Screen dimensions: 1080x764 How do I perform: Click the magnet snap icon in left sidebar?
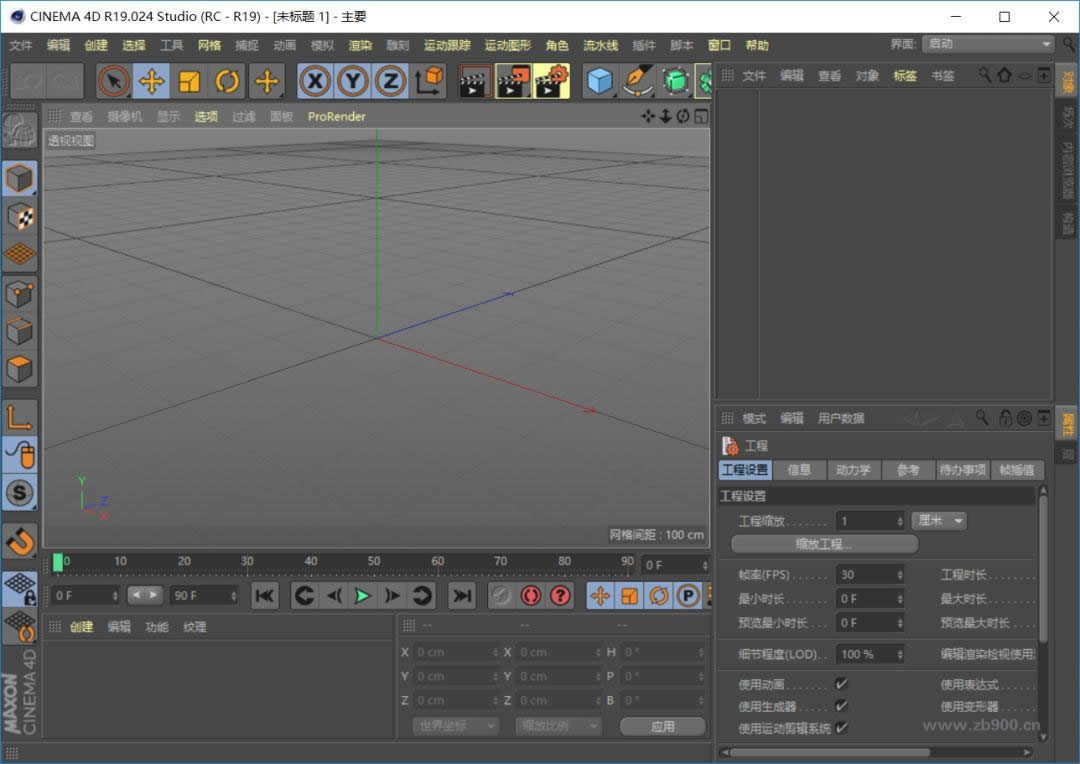(20, 541)
